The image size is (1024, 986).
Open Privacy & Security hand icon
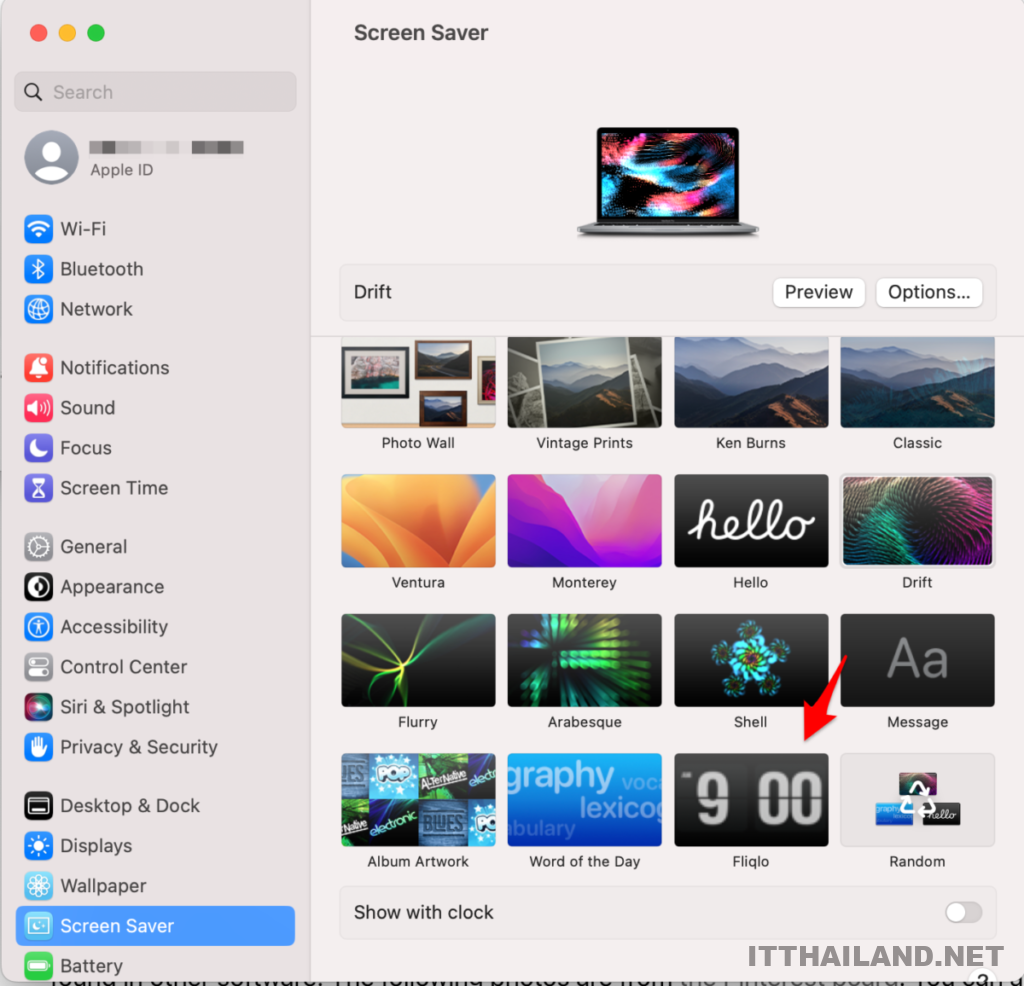click(x=39, y=747)
